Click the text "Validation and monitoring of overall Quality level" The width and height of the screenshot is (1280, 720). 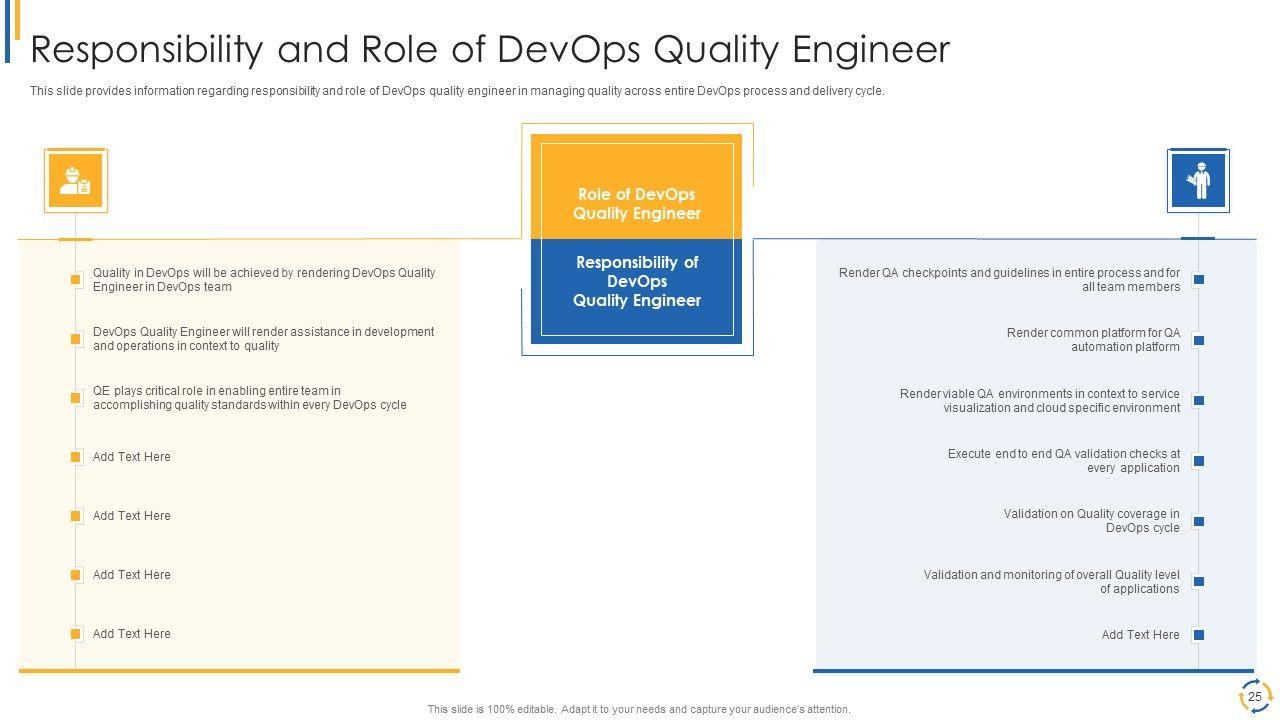(1052, 582)
